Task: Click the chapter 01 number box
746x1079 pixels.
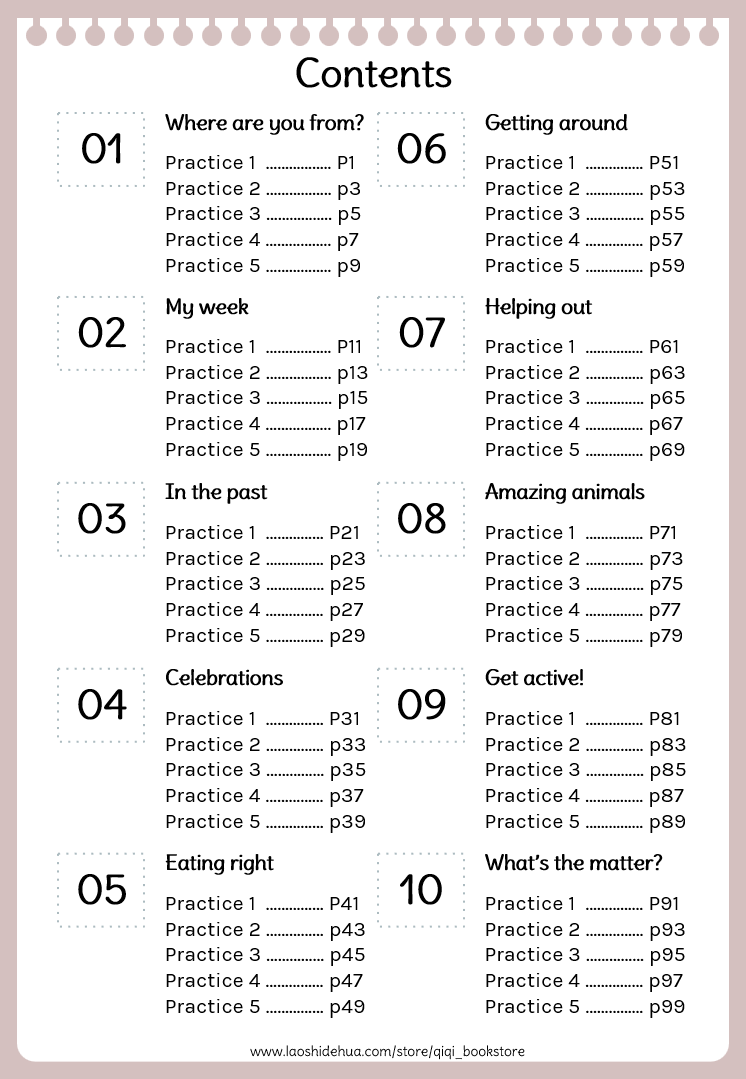Action: 101,149
